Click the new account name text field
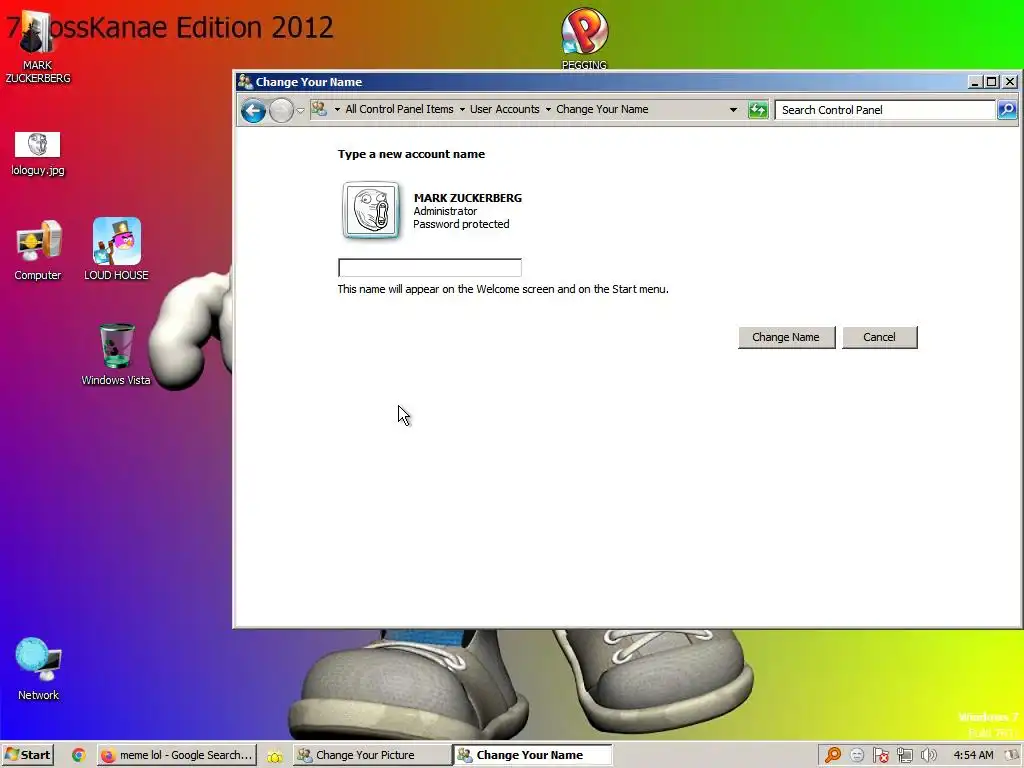The width and height of the screenshot is (1024, 768). click(x=430, y=267)
